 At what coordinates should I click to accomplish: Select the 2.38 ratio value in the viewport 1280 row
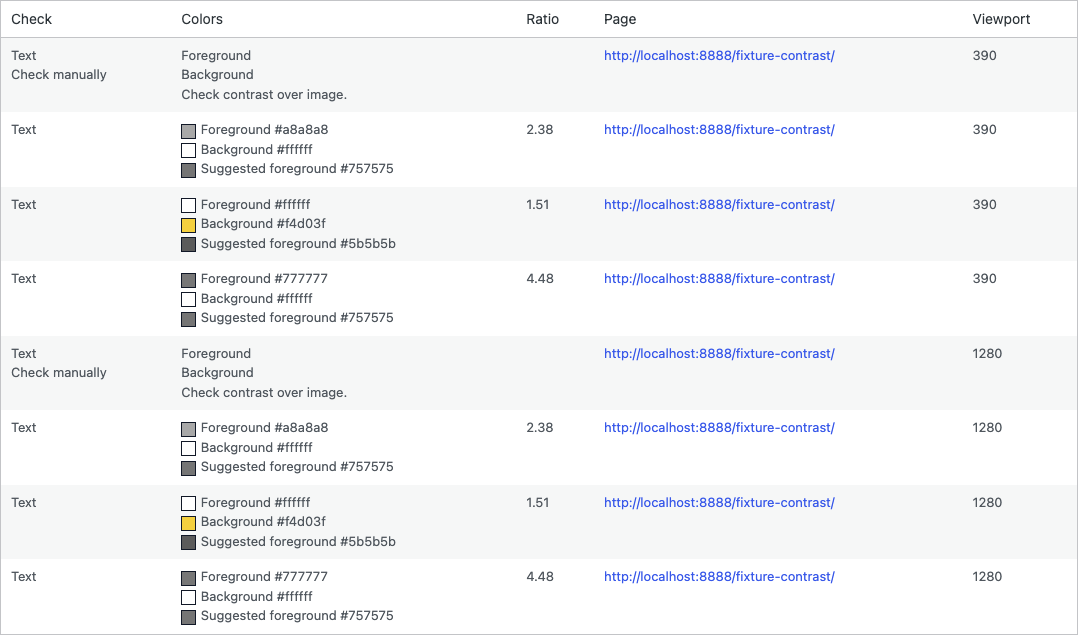tap(540, 428)
